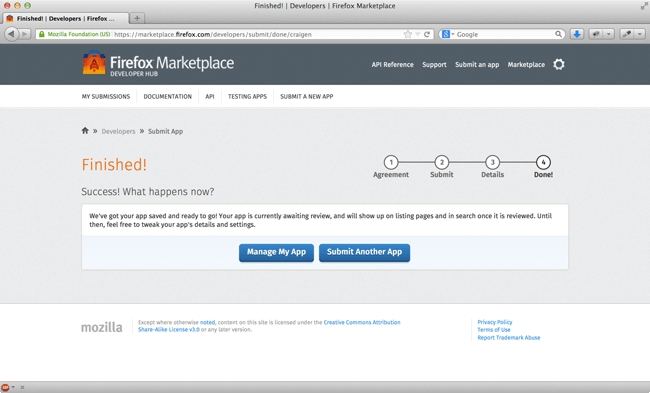Bookmark page with the star icon

(408, 34)
